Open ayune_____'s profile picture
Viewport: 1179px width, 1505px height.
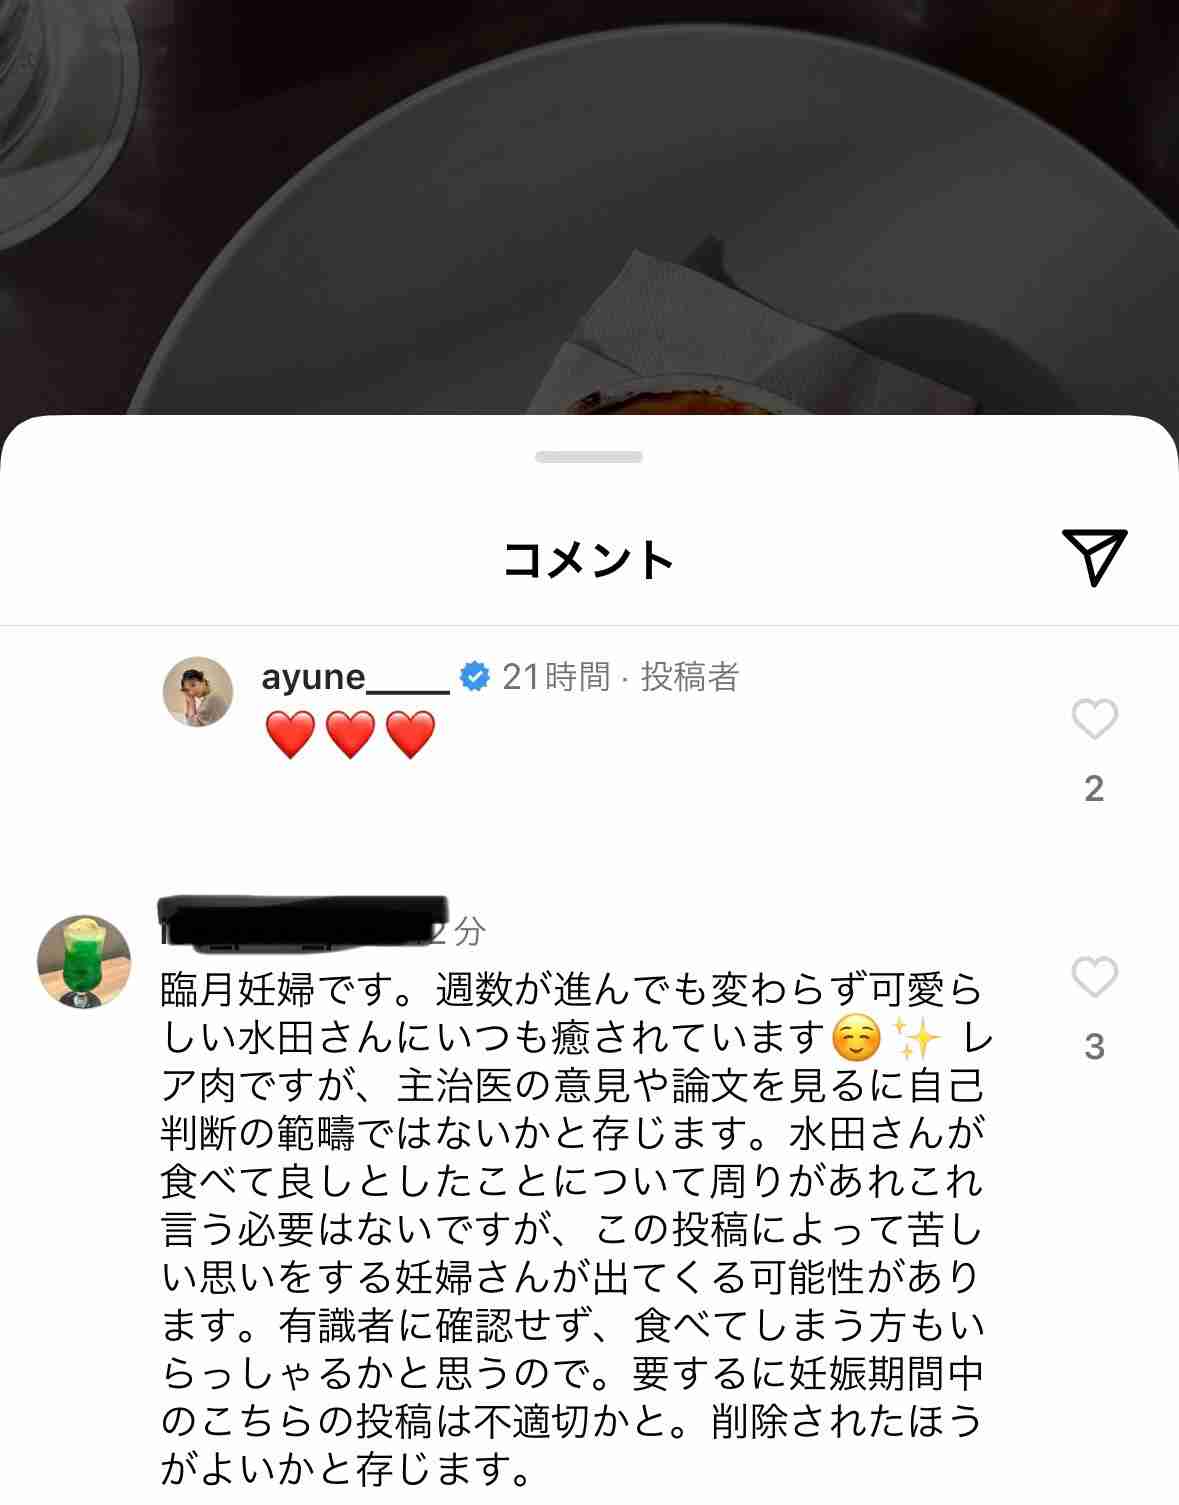pyautogui.click(x=198, y=692)
